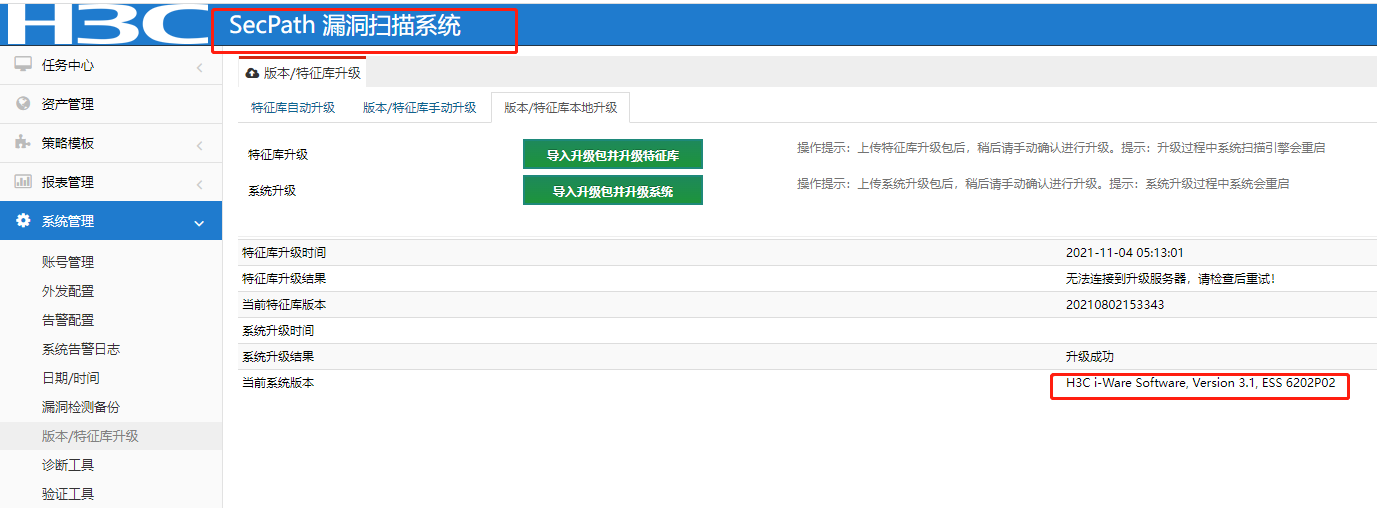Open 资产管理 in the sidebar

pos(68,104)
